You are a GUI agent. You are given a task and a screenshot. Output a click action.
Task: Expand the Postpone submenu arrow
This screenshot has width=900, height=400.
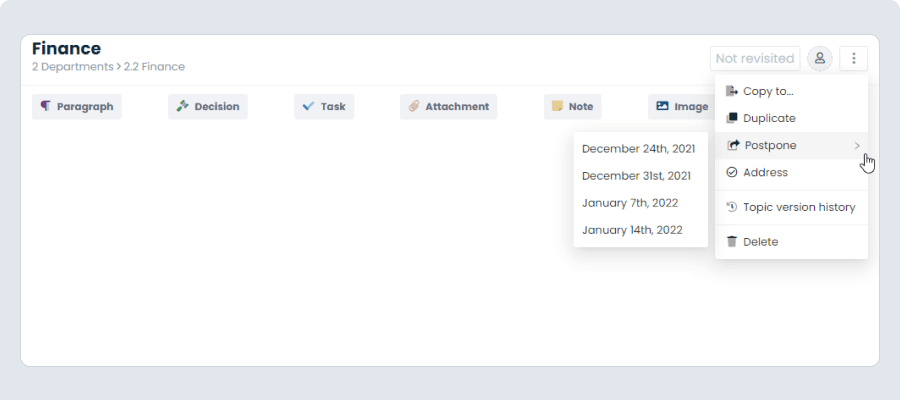pos(857,146)
